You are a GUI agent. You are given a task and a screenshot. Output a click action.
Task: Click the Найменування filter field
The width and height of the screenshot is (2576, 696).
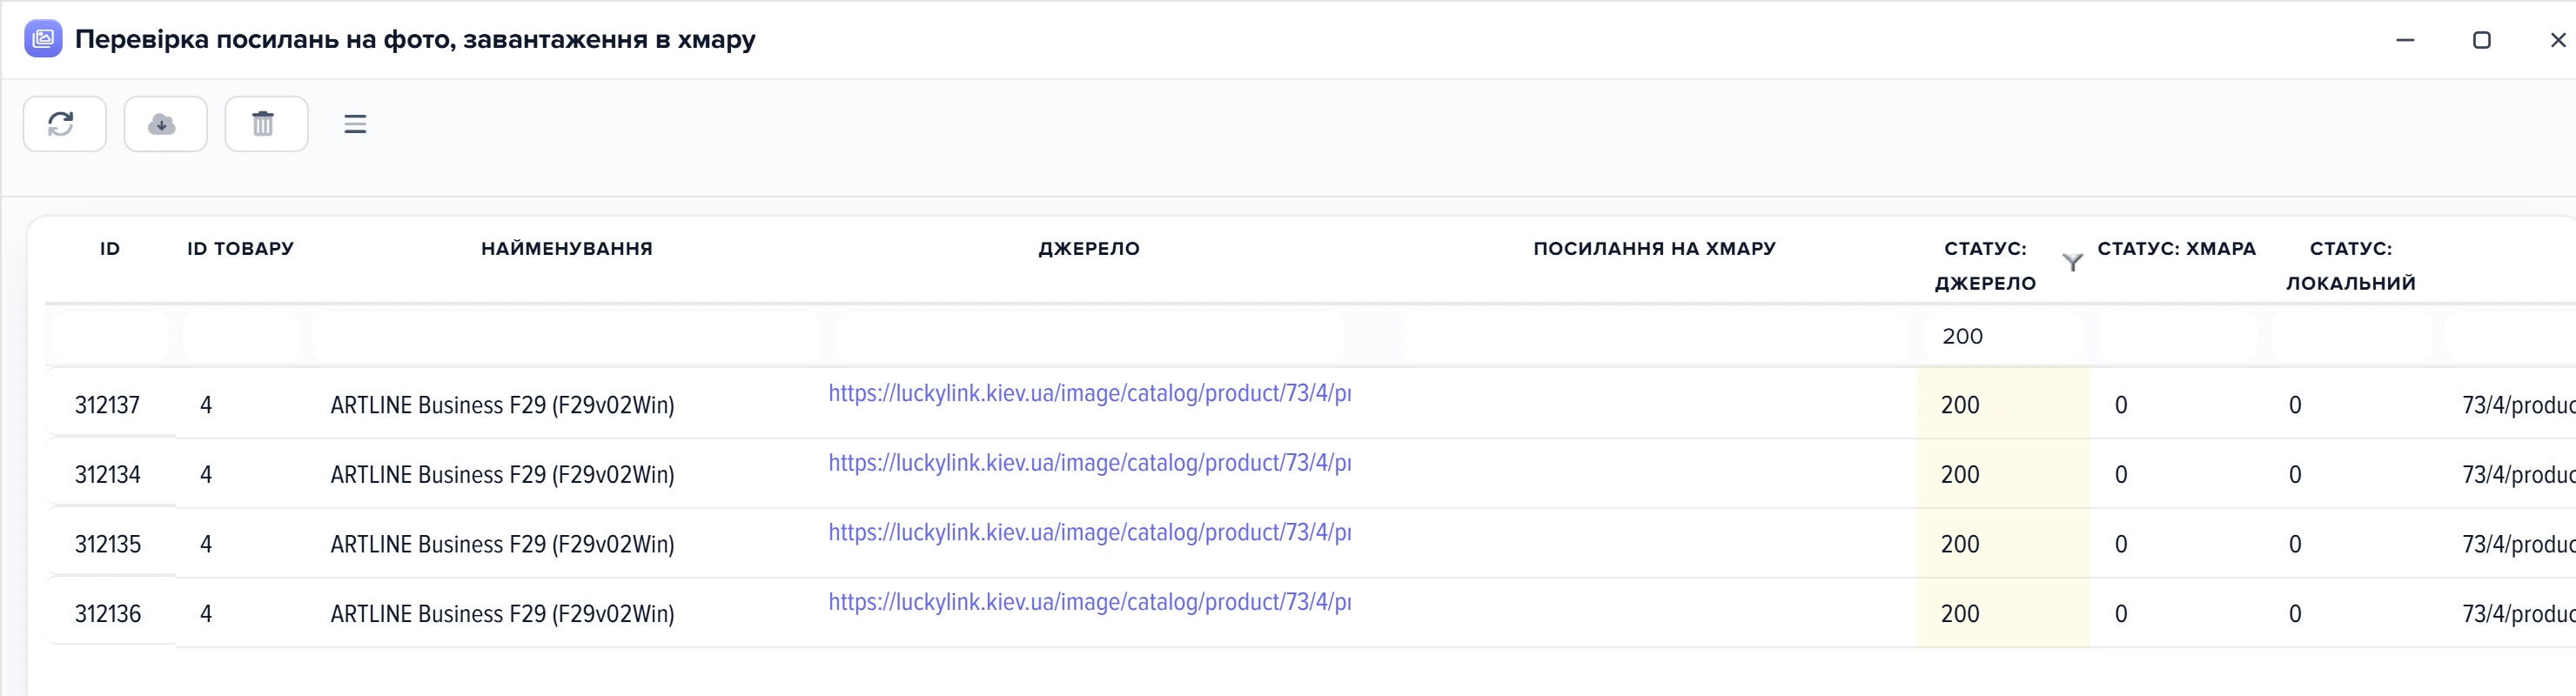[566, 336]
